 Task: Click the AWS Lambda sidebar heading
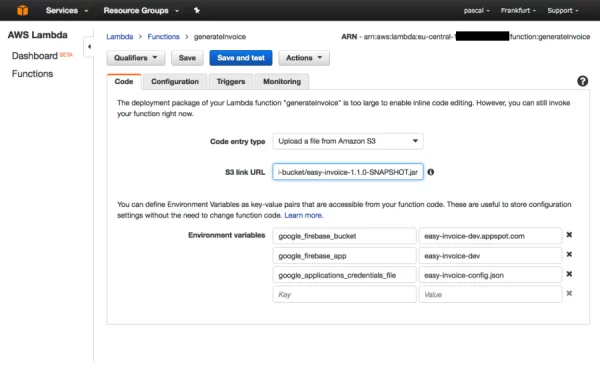coord(38,35)
